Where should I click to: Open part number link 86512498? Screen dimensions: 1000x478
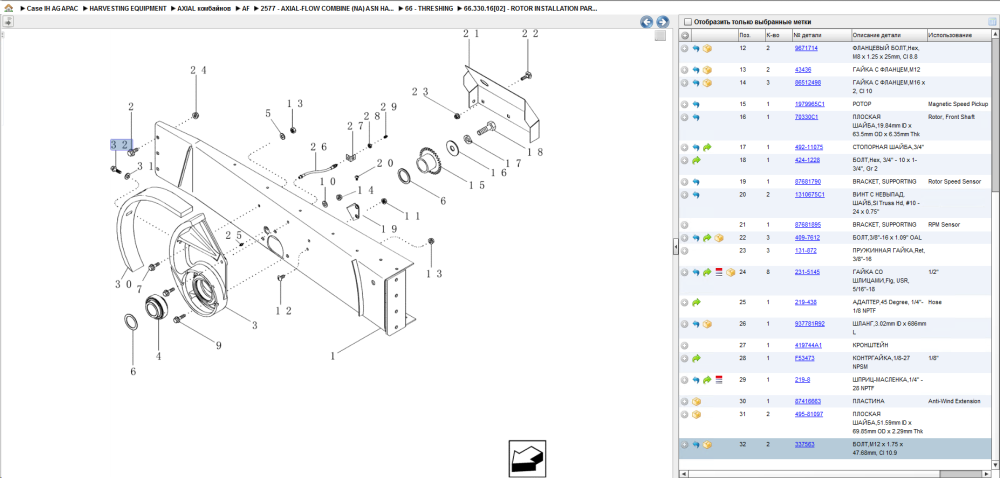pyautogui.click(x=807, y=82)
